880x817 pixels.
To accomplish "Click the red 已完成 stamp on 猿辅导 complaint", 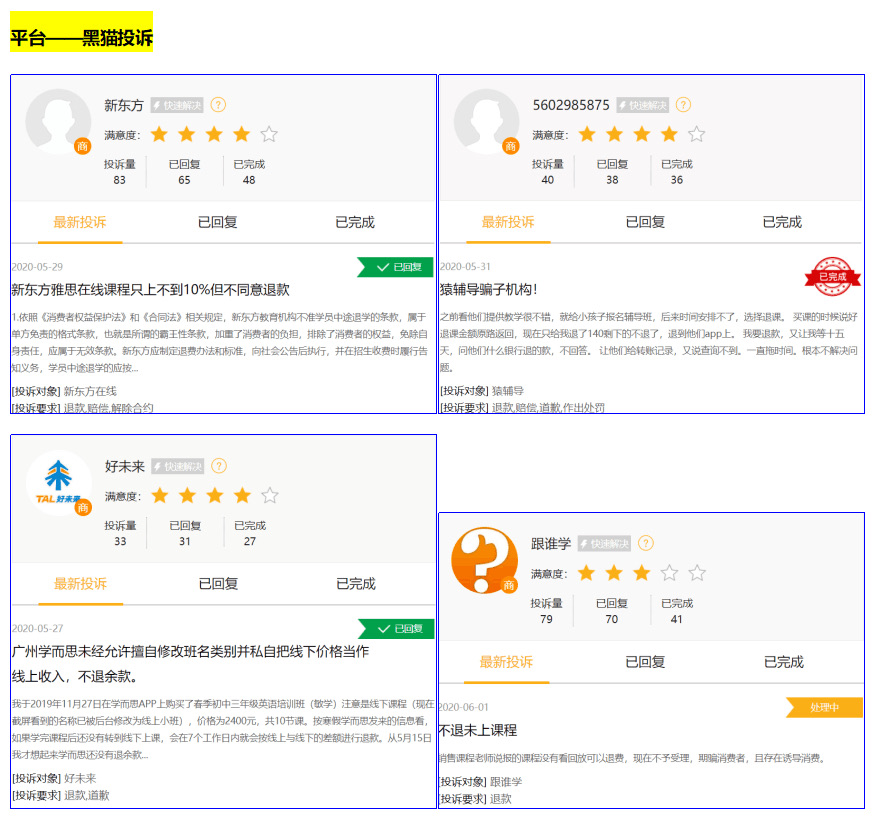I will 833,277.
